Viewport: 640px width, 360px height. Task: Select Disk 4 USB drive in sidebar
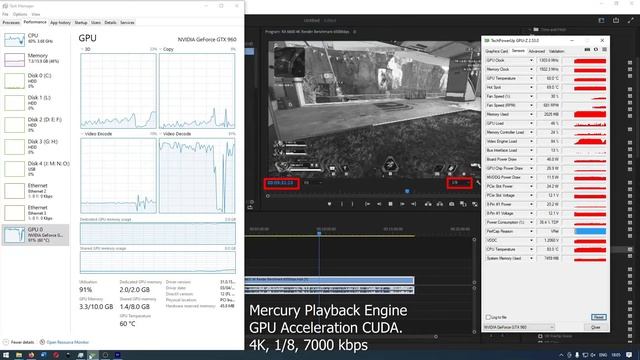click(x=36, y=169)
